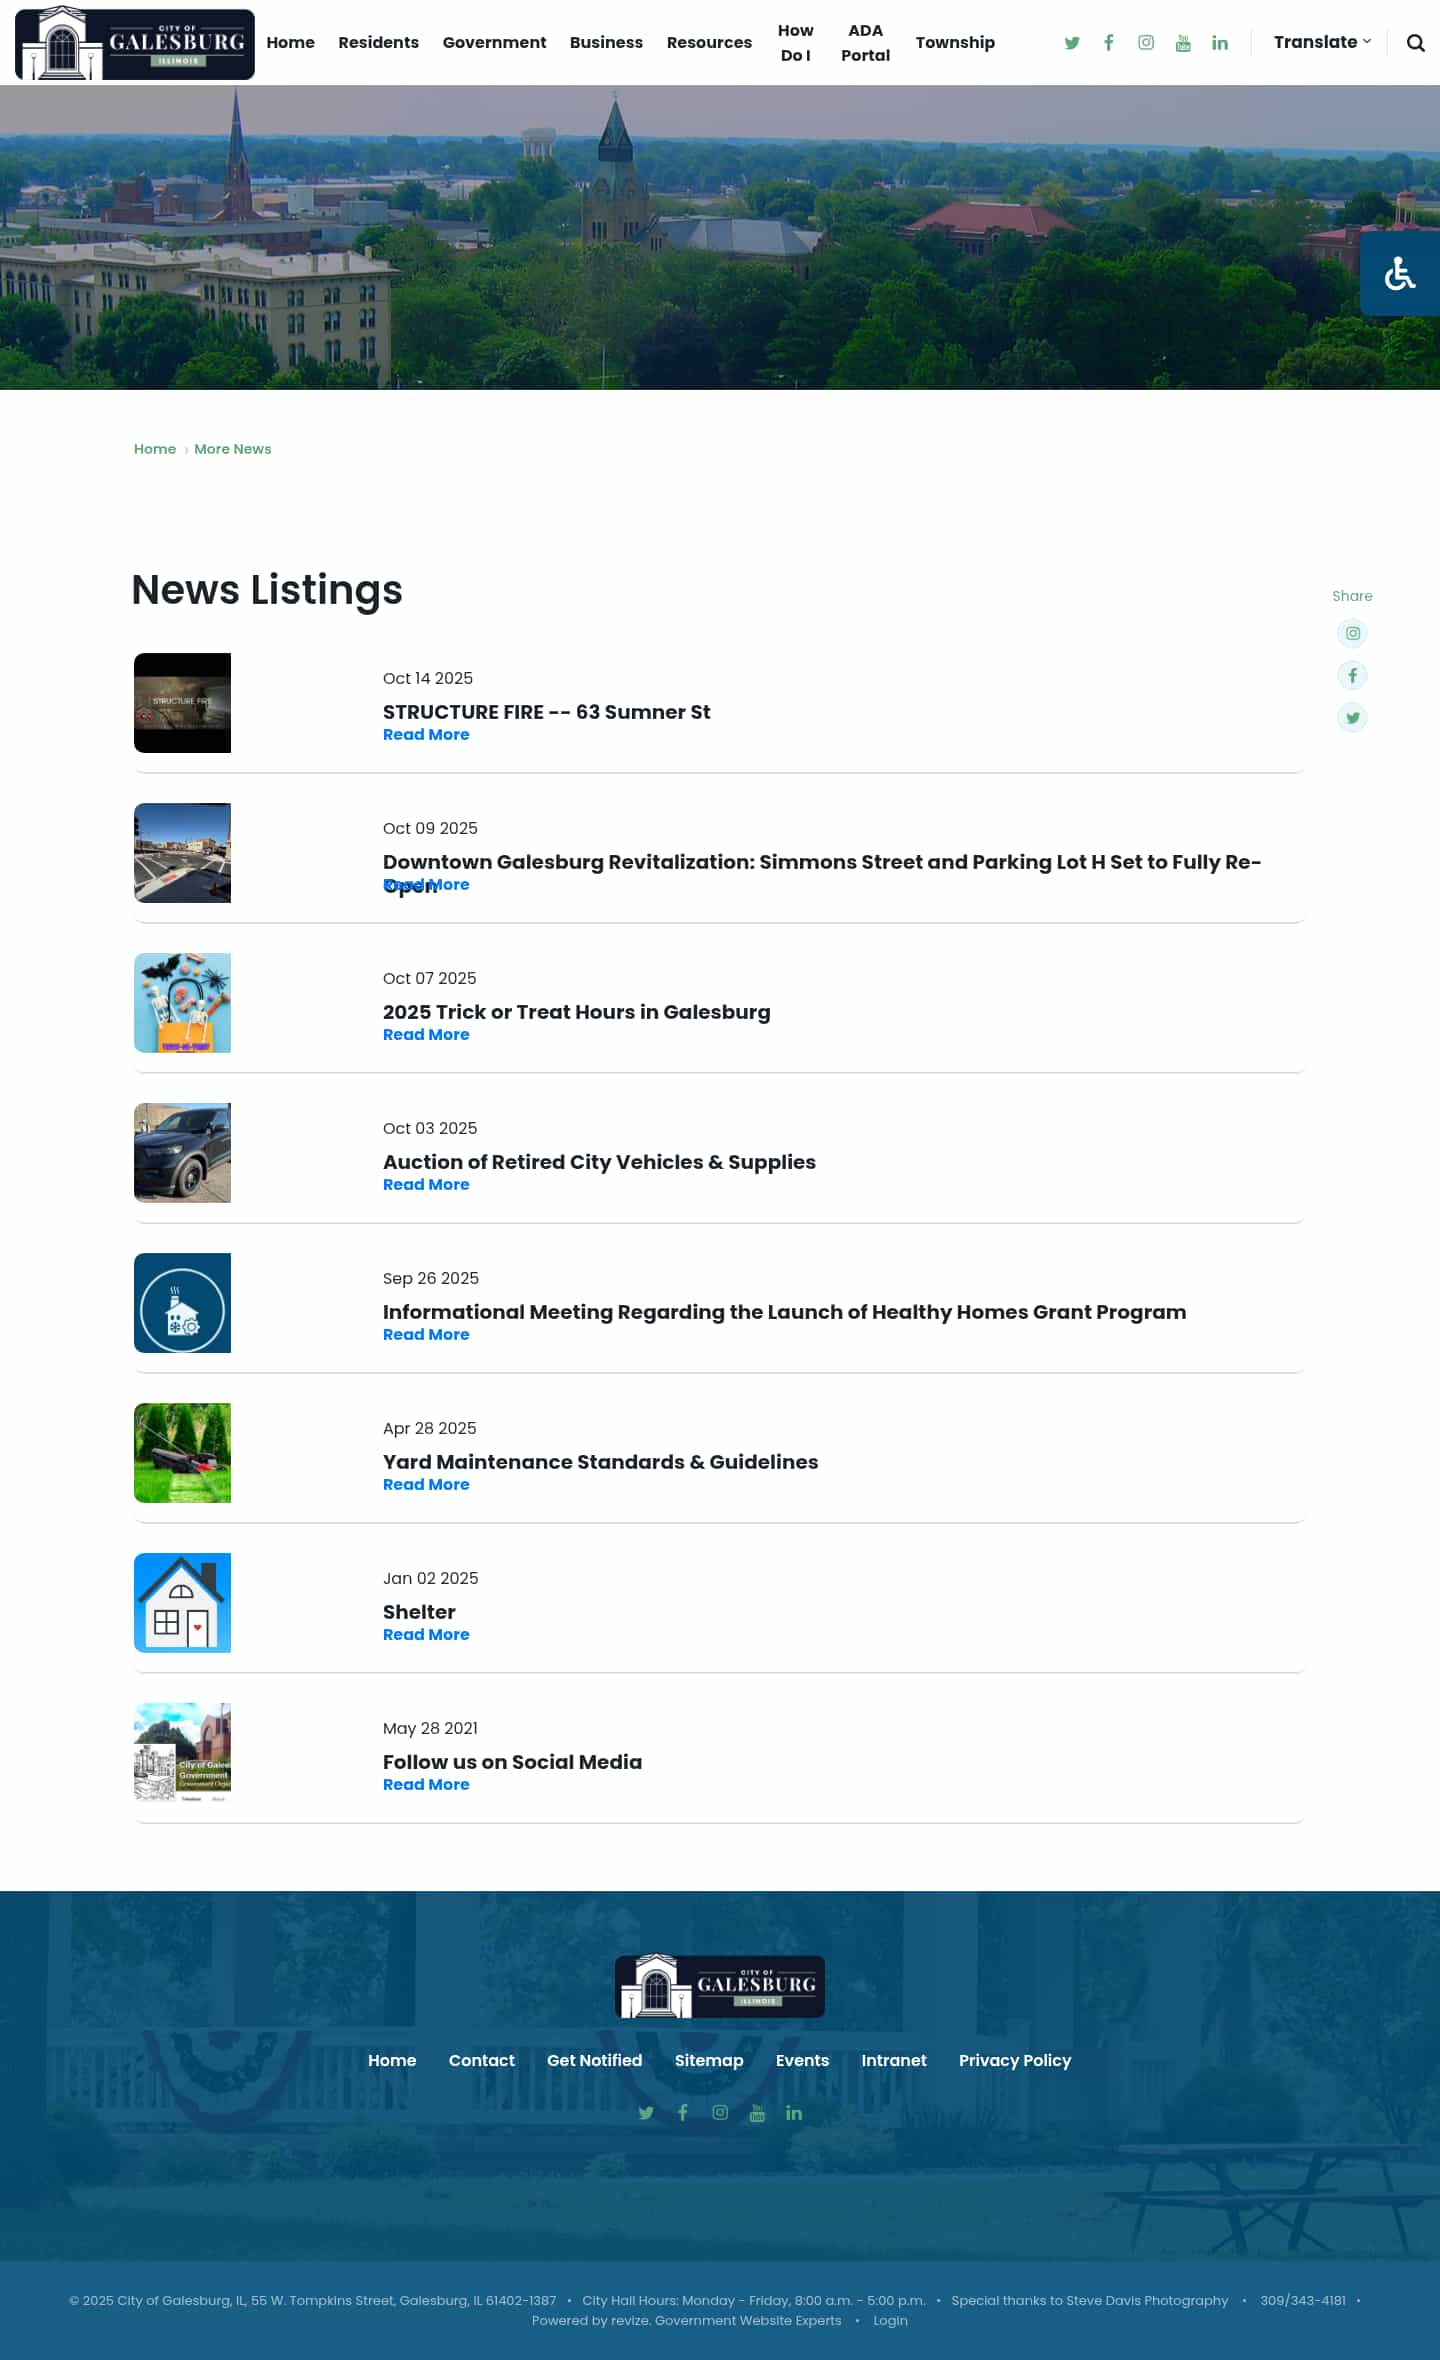
Task: Open the footer LinkedIn icon
Action: pos(794,2112)
